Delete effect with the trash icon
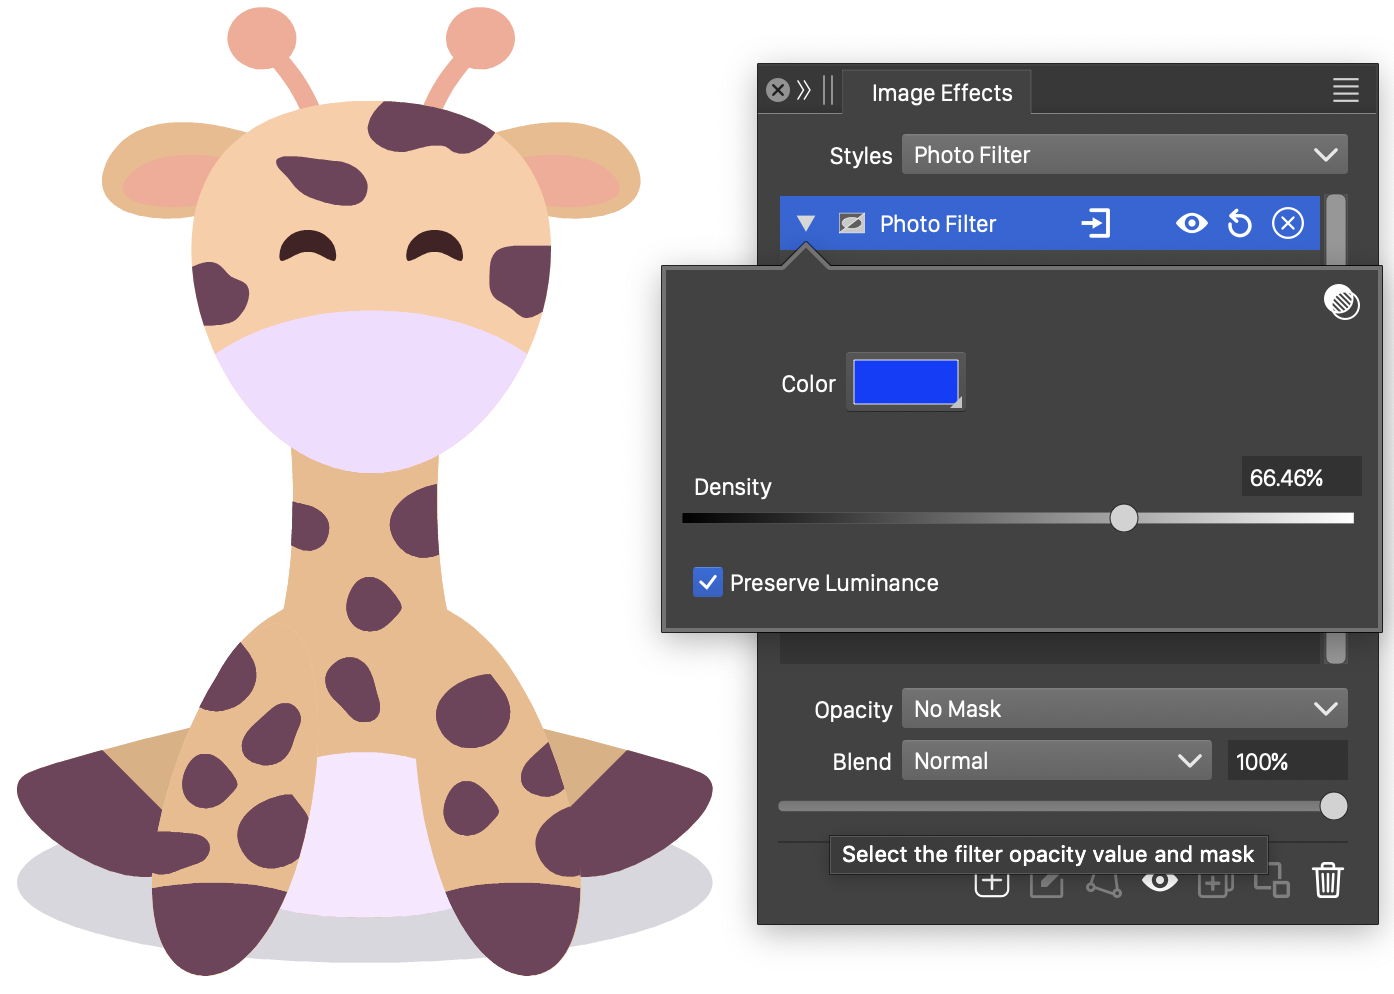1394x994 pixels. (x=1327, y=881)
